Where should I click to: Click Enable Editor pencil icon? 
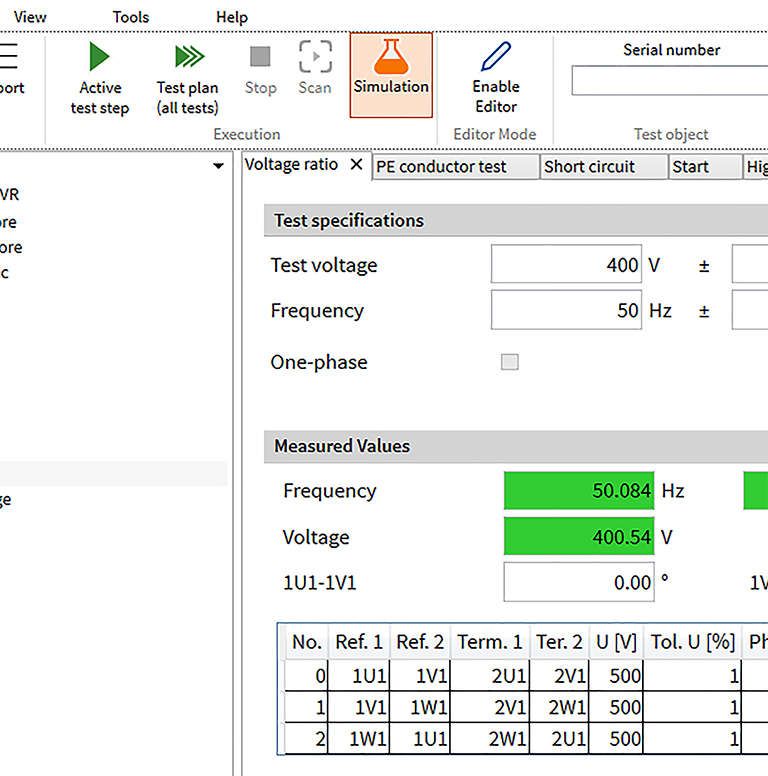(x=496, y=56)
